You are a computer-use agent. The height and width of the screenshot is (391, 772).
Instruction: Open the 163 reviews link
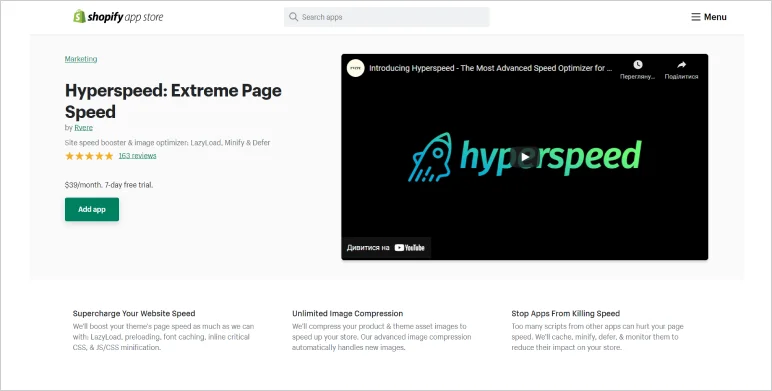pyautogui.click(x=137, y=156)
